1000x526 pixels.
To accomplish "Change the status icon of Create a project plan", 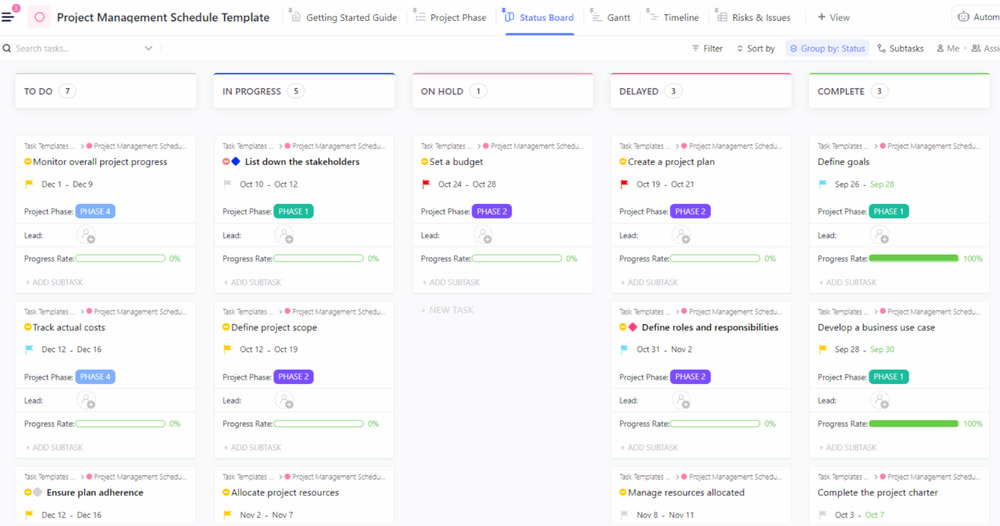I will (623, 162).
